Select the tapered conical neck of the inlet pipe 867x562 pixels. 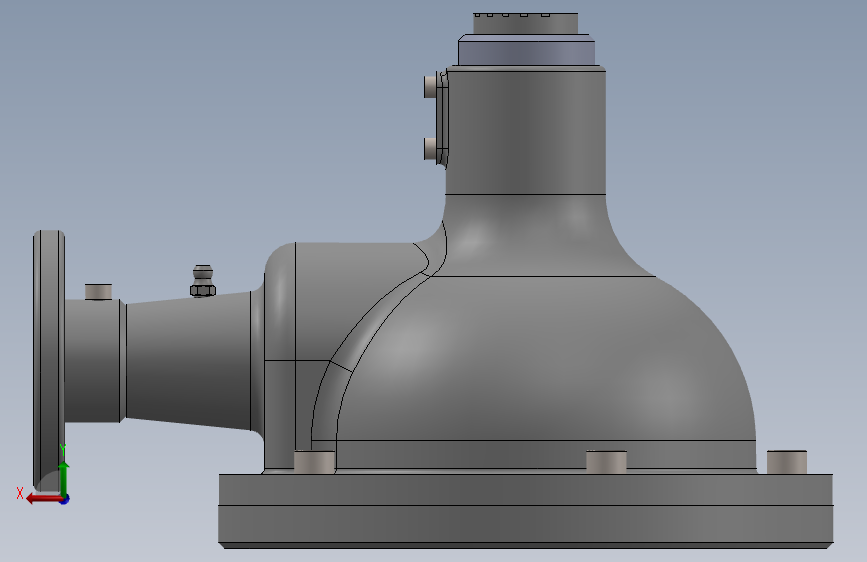click(x=188, y=361)
